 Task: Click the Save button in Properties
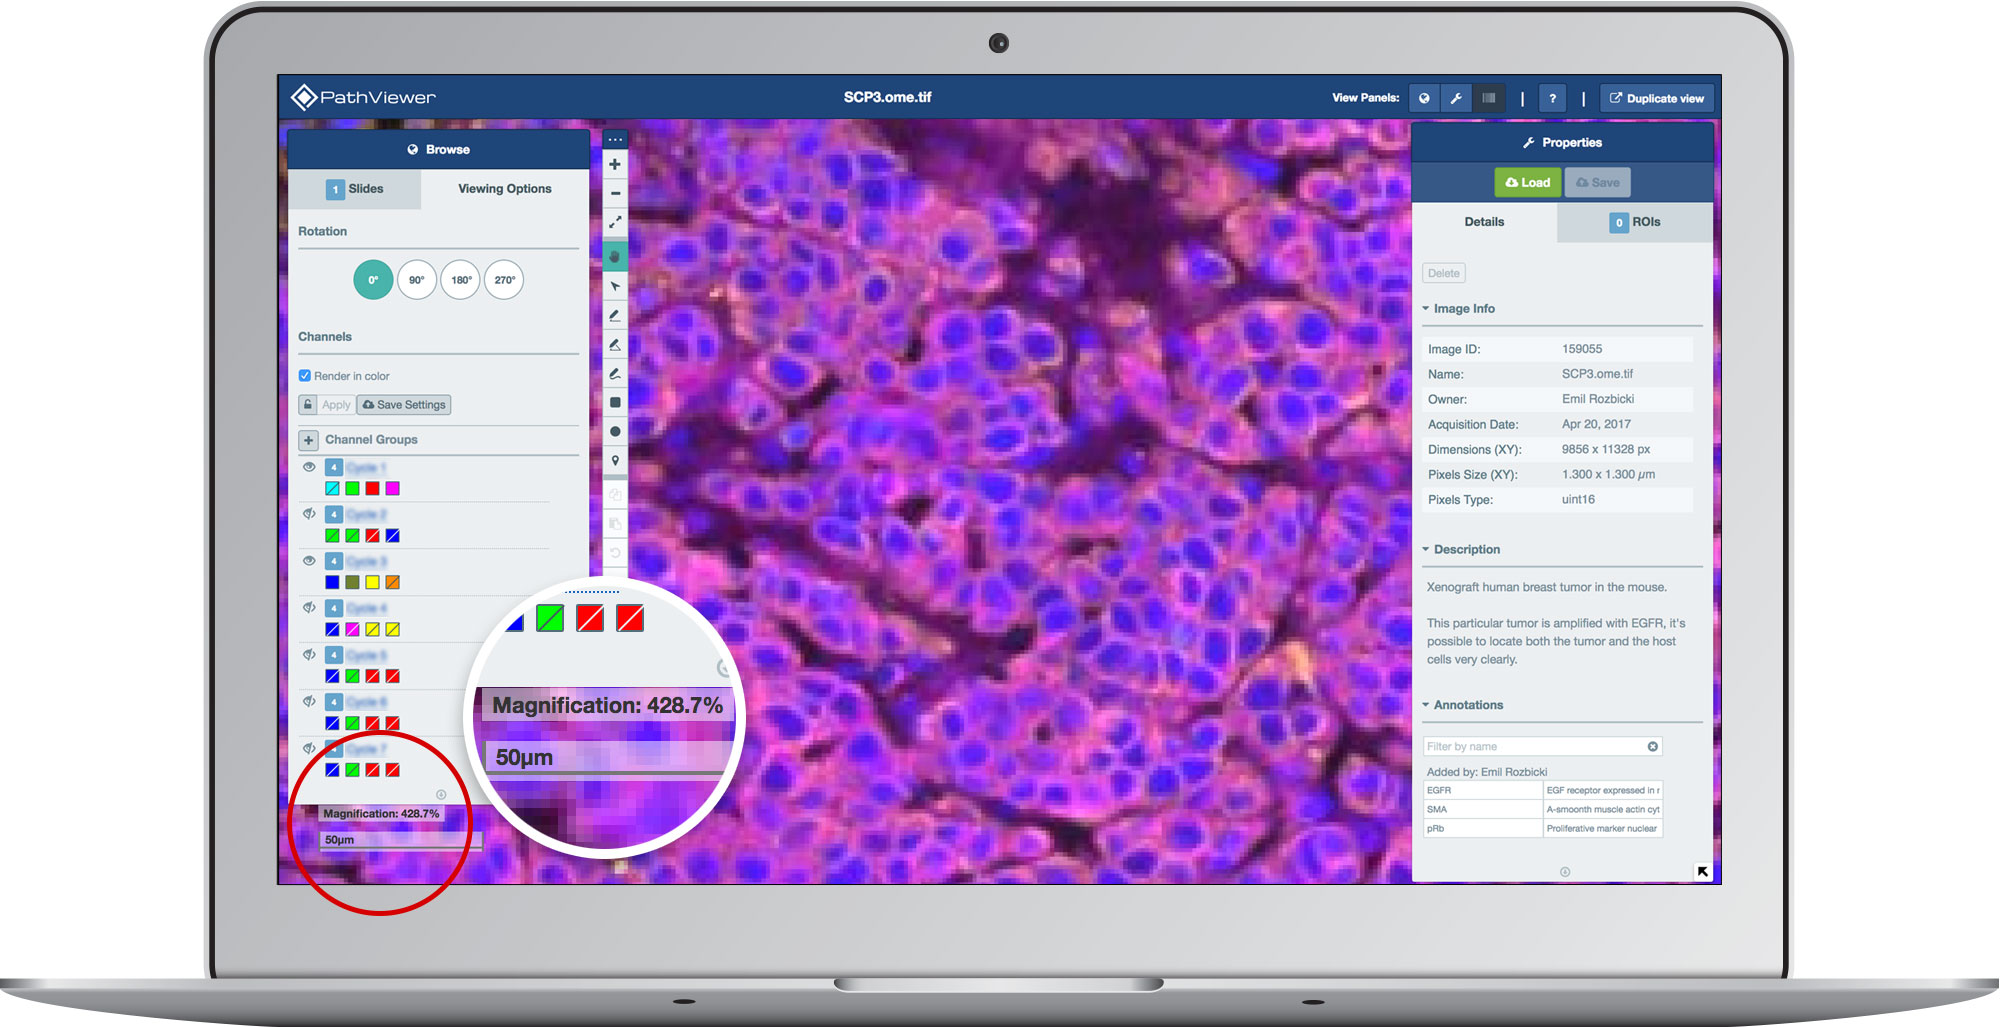[1597, 182]
